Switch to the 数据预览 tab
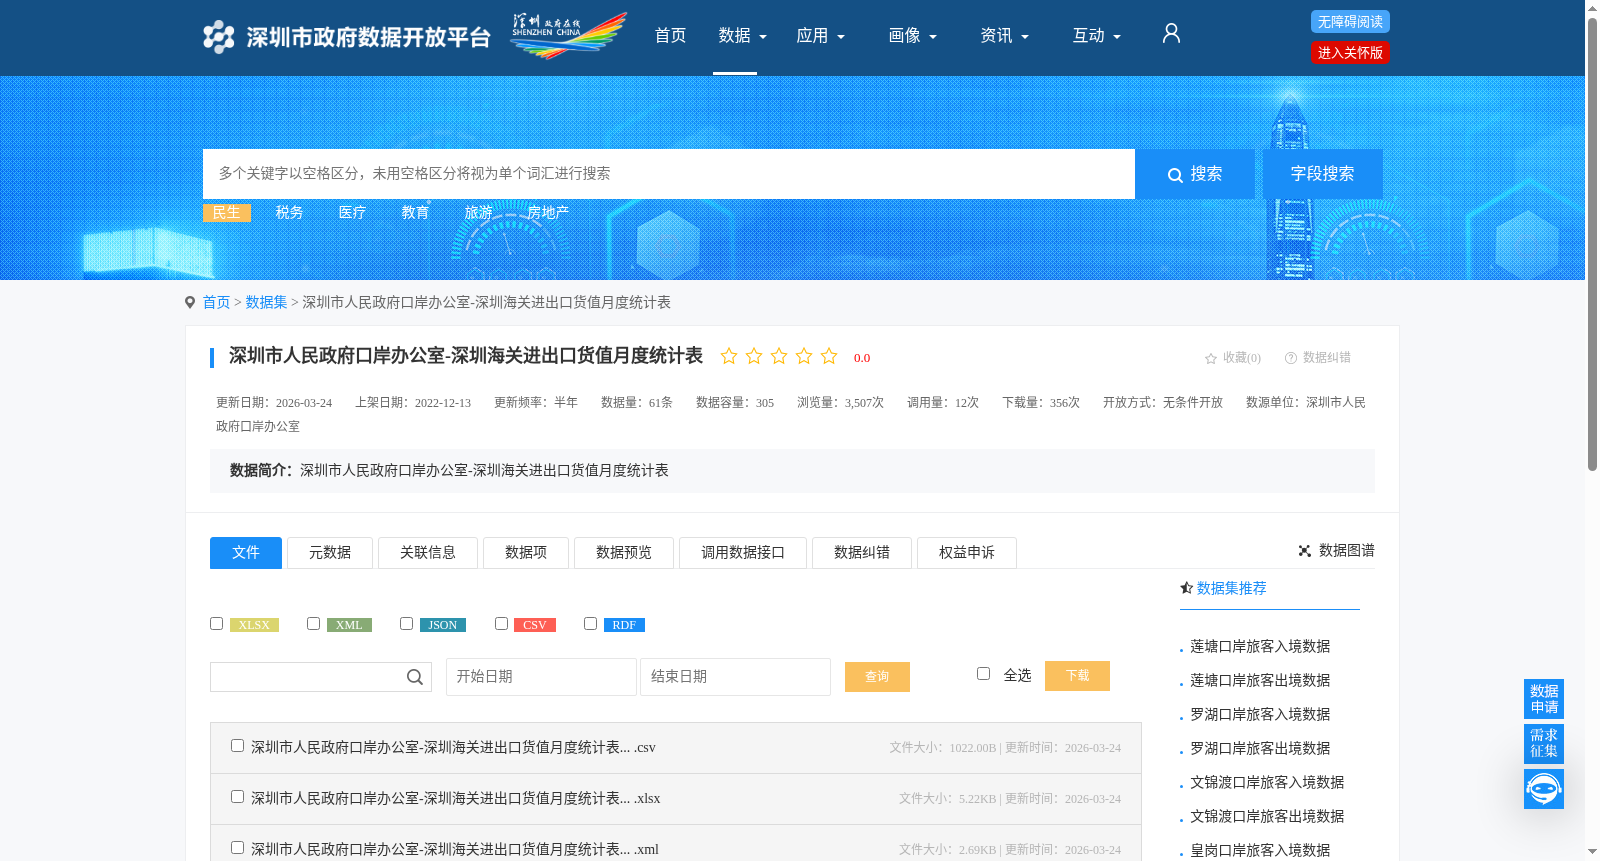Viewport: 1600px width, 861px height. pyautogui.click(x=624, y=553)
